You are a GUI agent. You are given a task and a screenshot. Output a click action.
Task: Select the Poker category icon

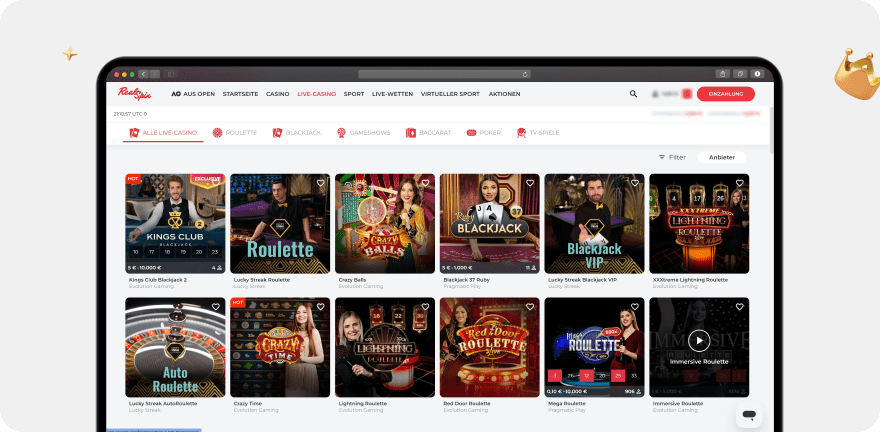pos(471,133)
